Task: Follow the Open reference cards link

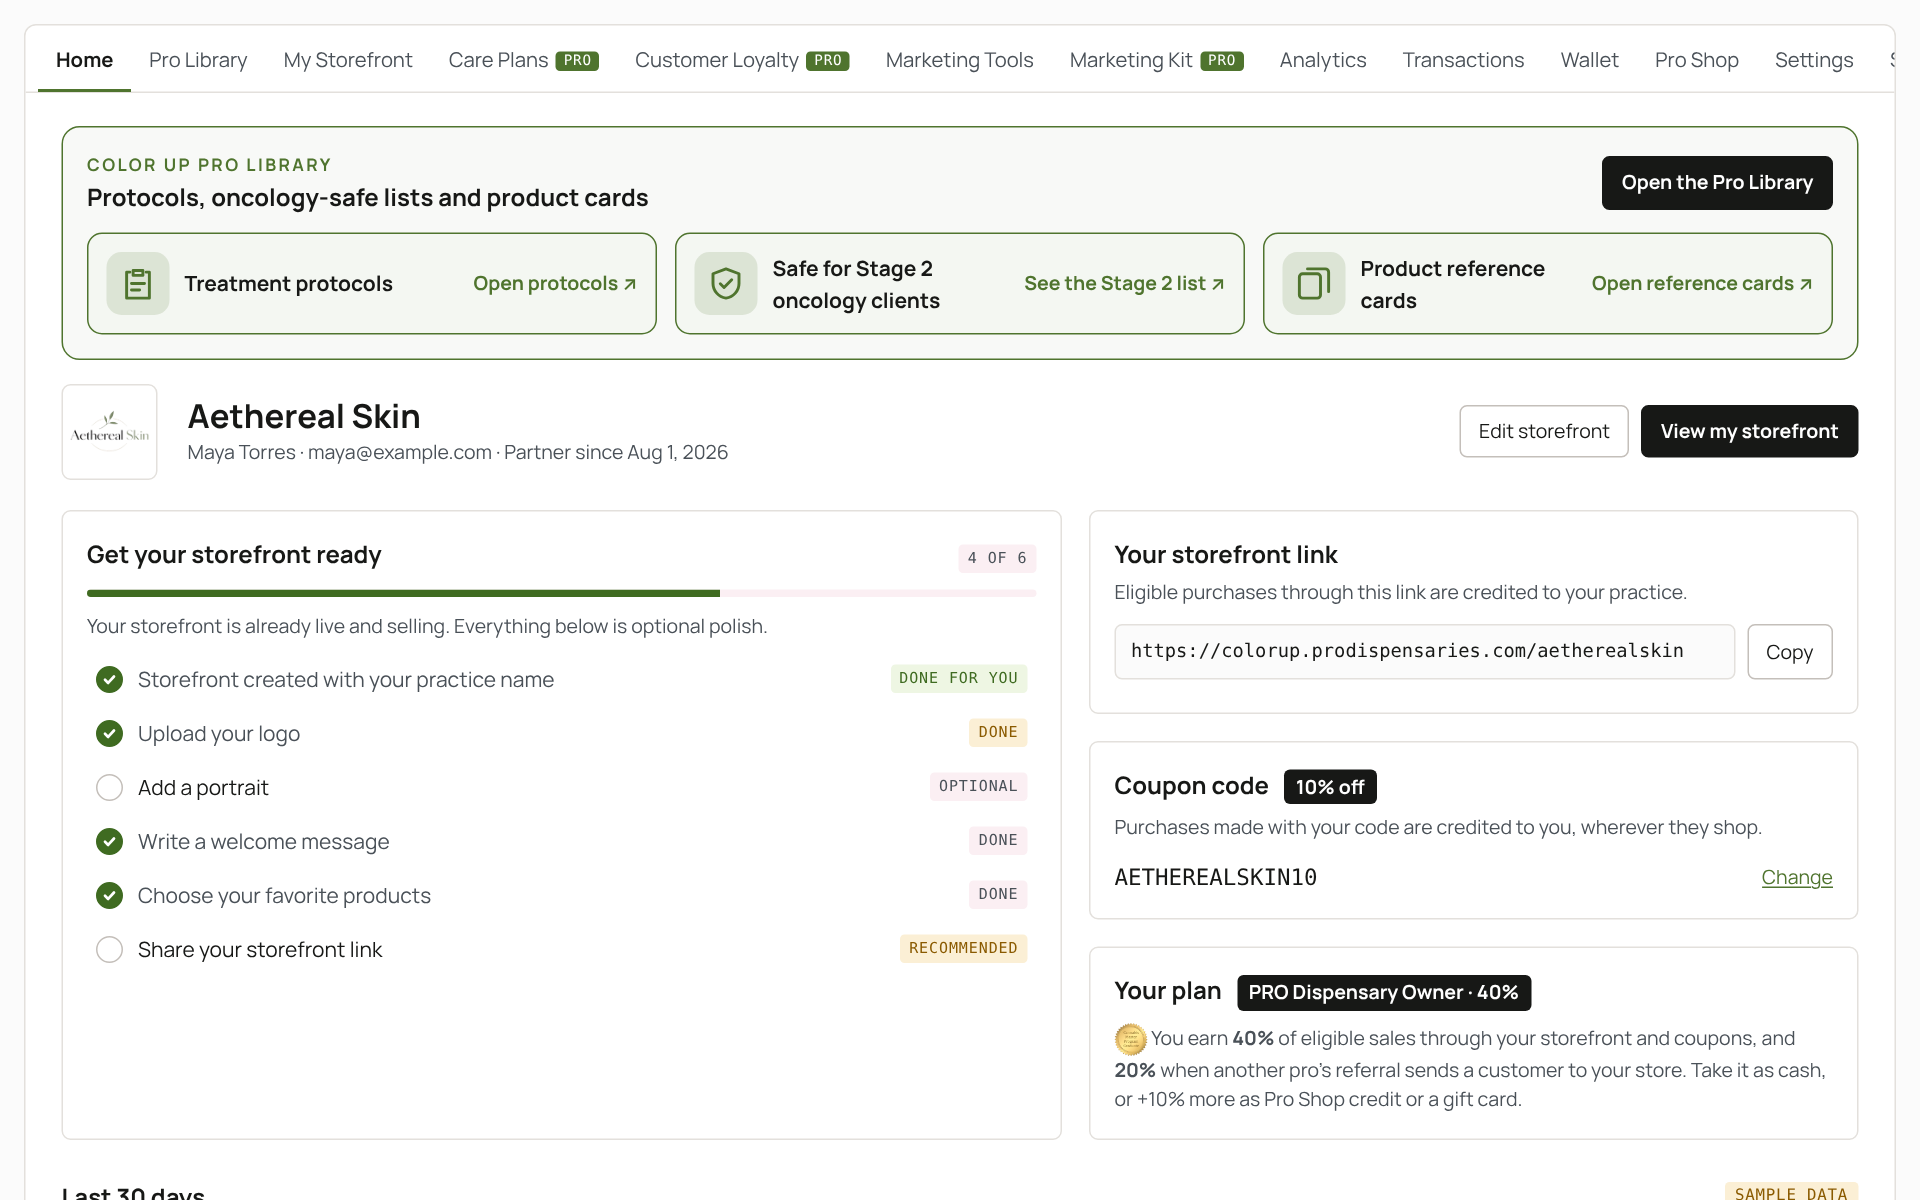Action: 1702,284
